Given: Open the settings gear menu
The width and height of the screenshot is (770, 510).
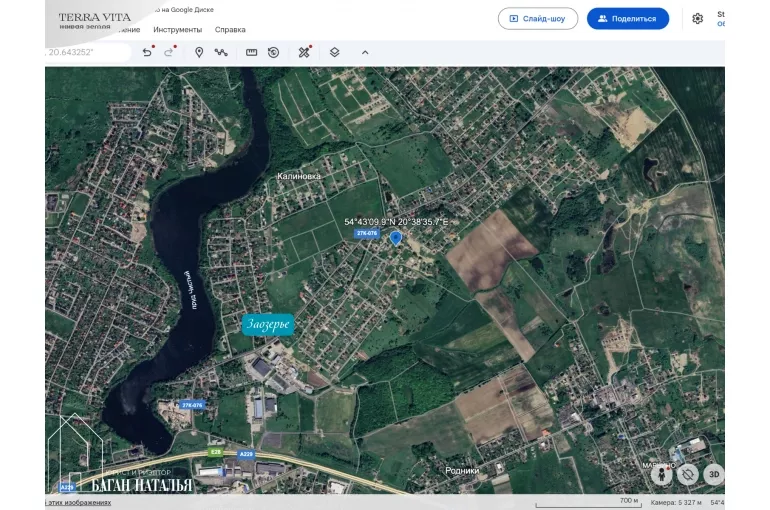Looking at the screenshot, I should (697, 18).
